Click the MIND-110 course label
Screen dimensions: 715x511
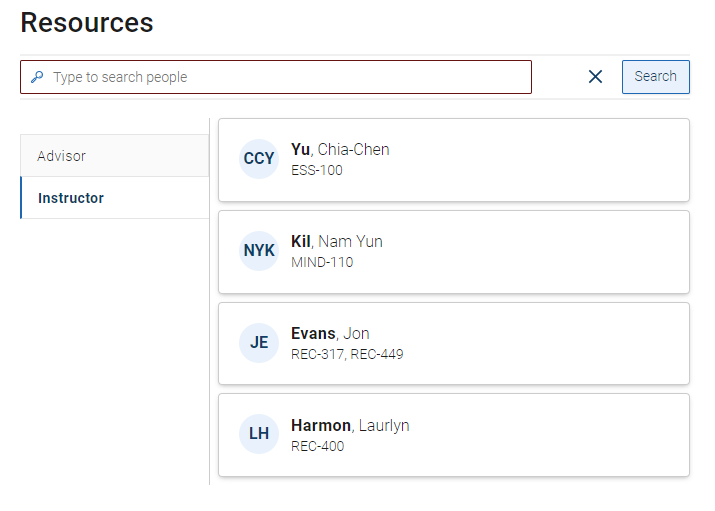coord(322,263)
